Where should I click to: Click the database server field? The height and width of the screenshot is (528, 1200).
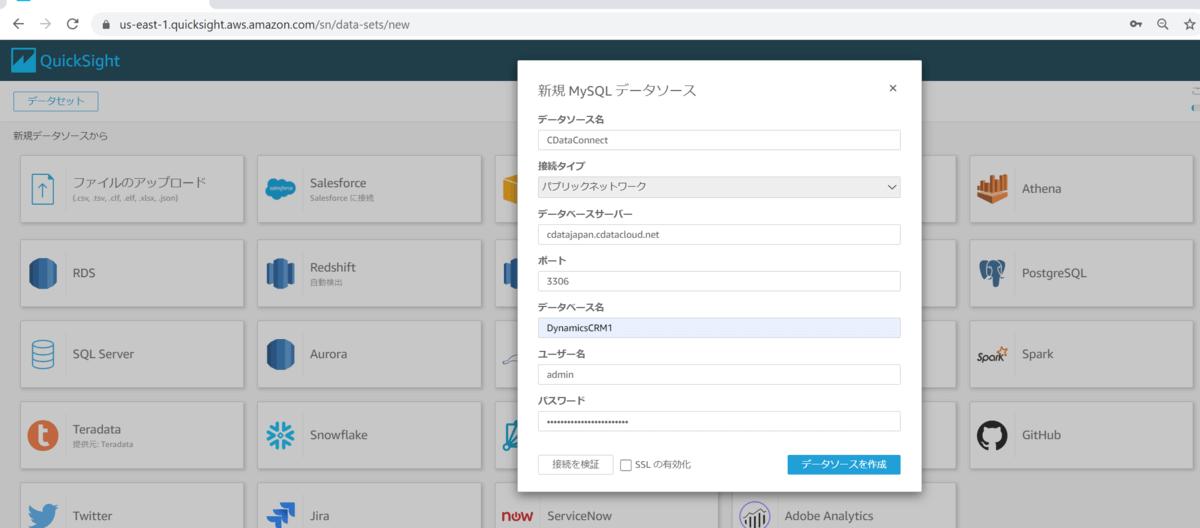click(719, 234)
